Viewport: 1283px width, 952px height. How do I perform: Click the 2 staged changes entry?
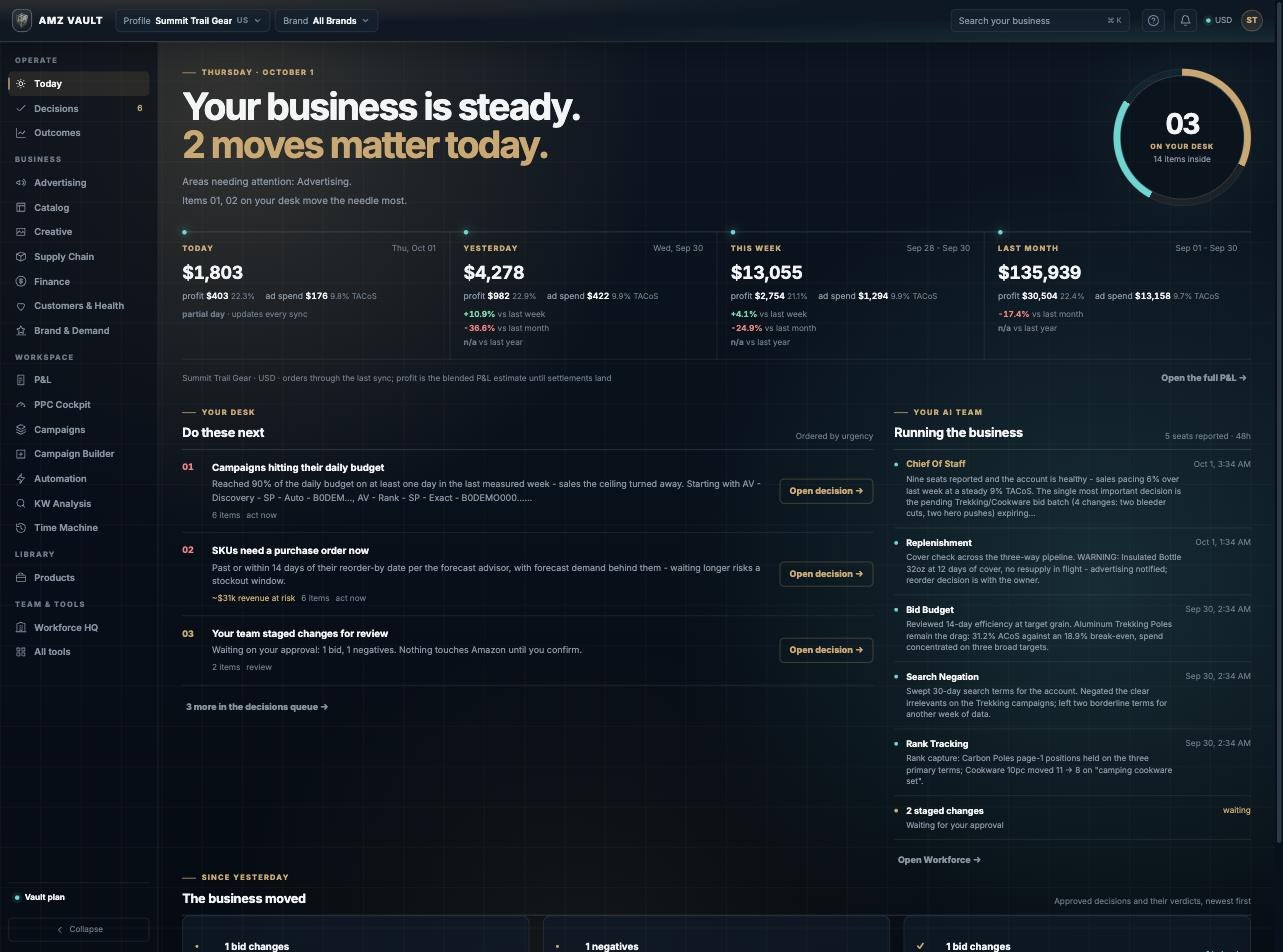coord(1072,818)
